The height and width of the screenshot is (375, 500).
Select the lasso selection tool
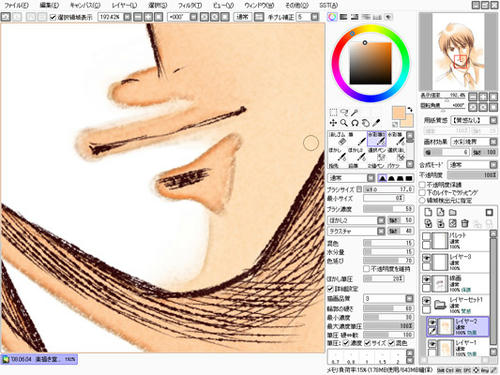(344, 112)
